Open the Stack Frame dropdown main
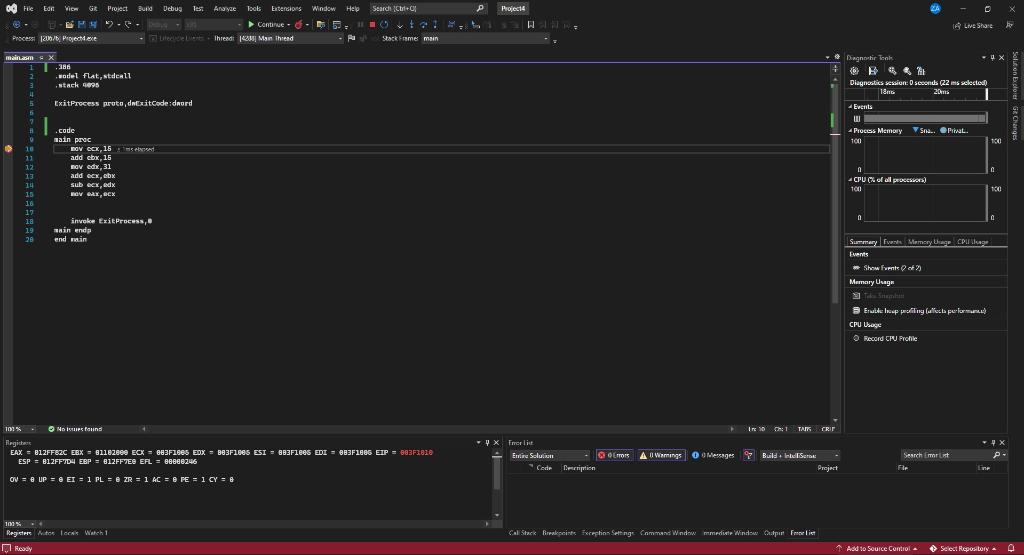 (485, 39)
